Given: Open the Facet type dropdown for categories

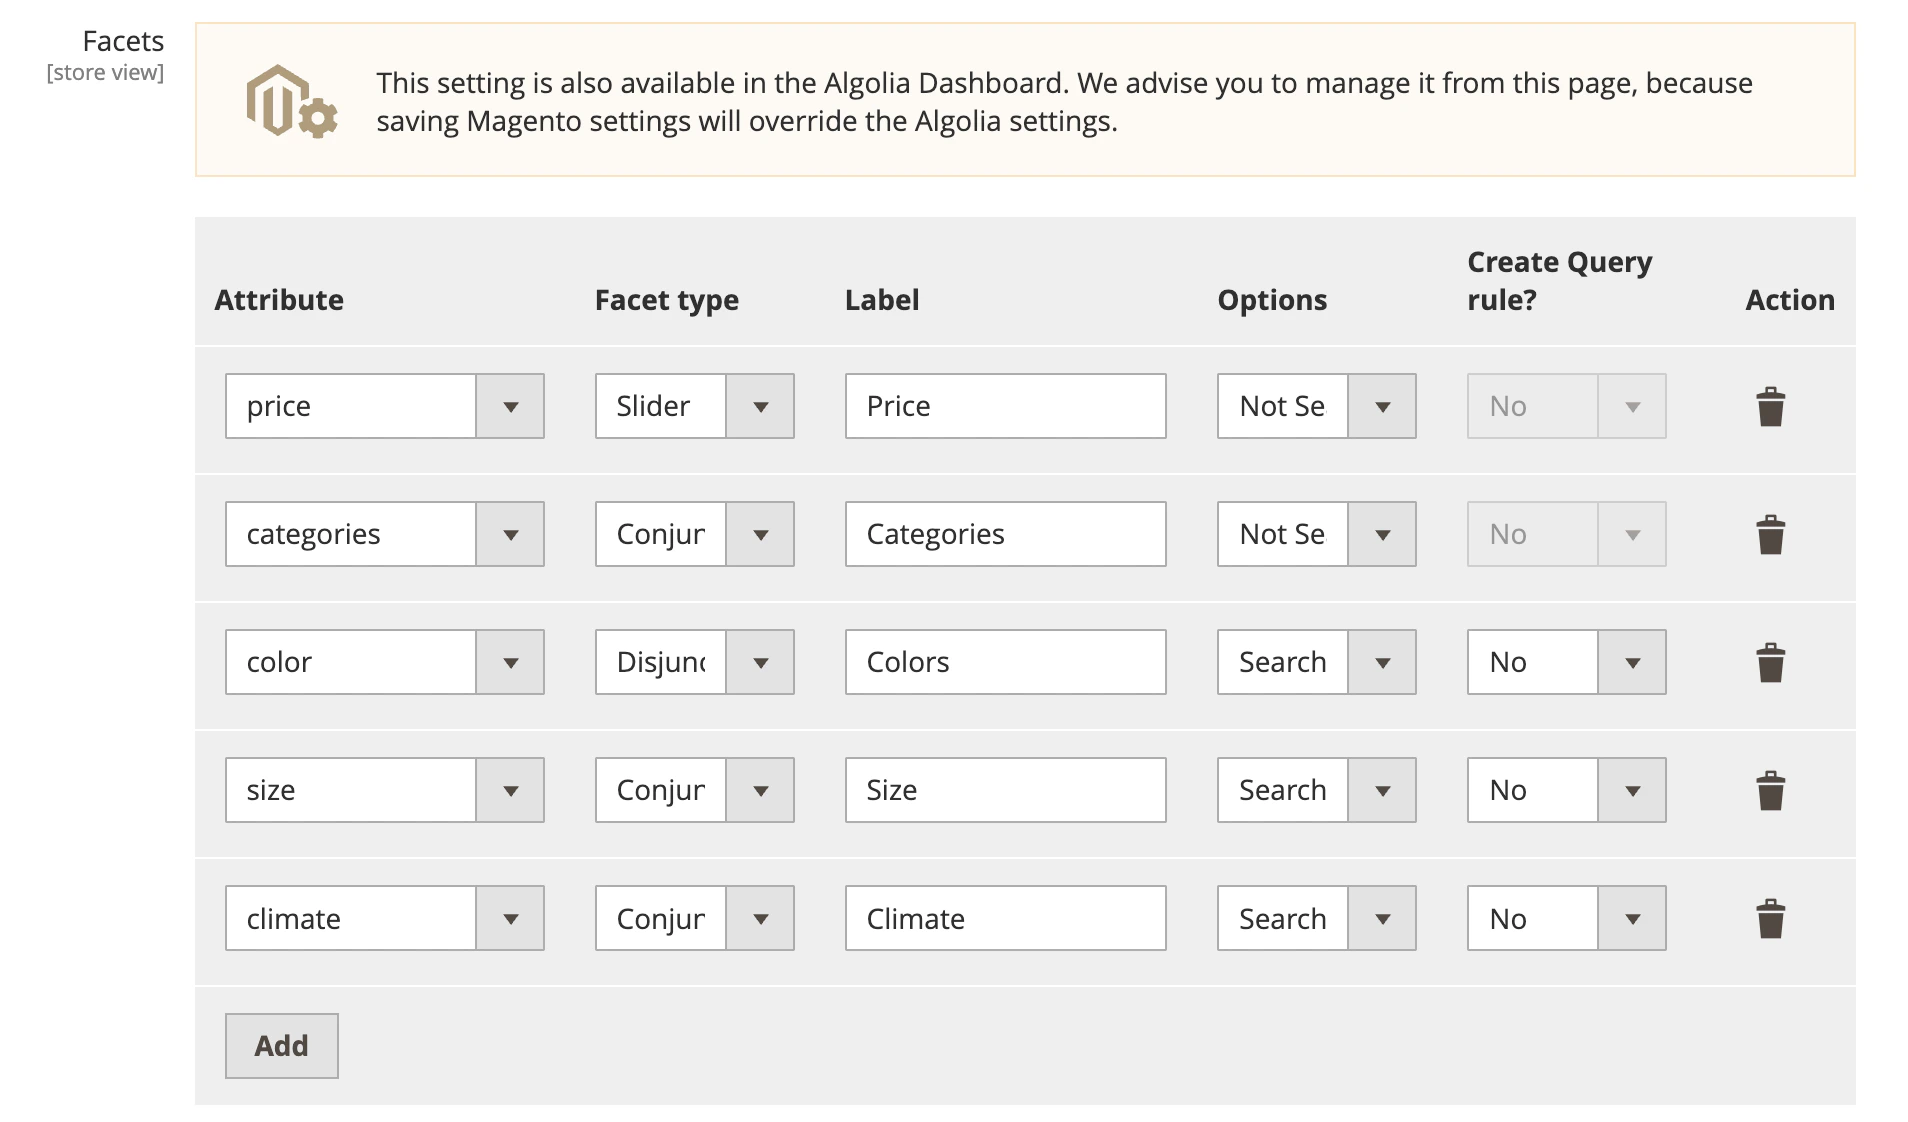Looking at the screenshot, I should pyautogui.click(x=762, y=534).
